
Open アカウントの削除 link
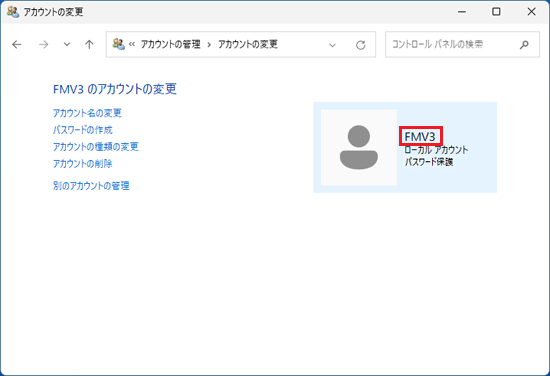83,163
